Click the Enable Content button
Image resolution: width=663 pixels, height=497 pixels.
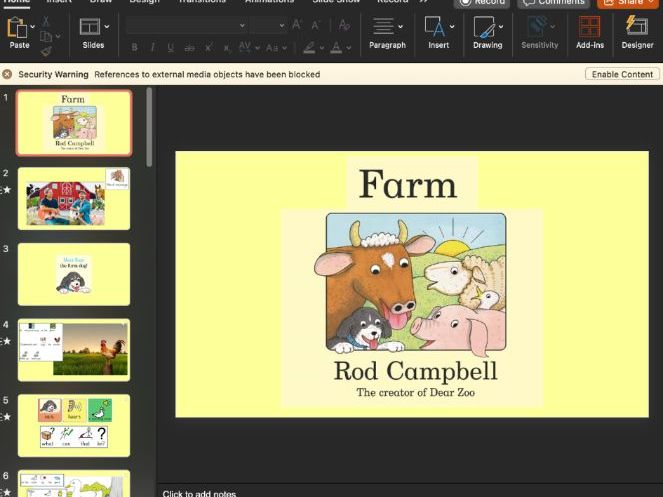622,74
